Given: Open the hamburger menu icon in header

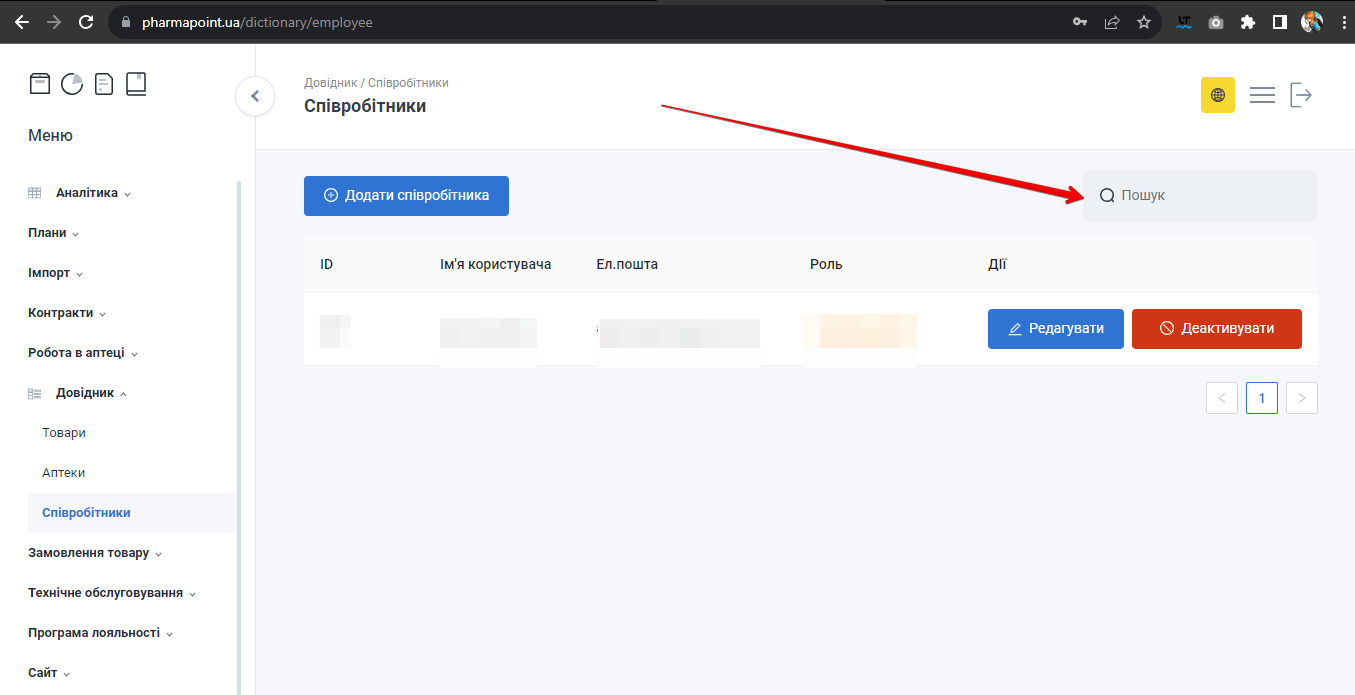Looking at the screenshot, I should [1262, 95].
